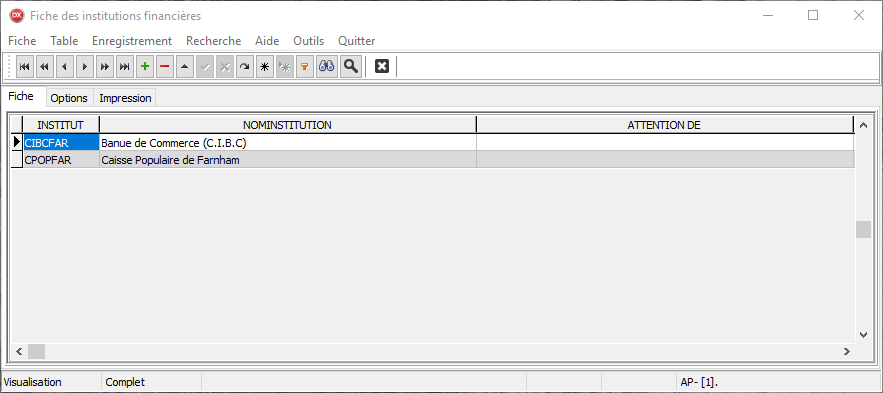Go to first record in toolbar
The width and height of the screenshot is (883, 393).
point(24,67)
